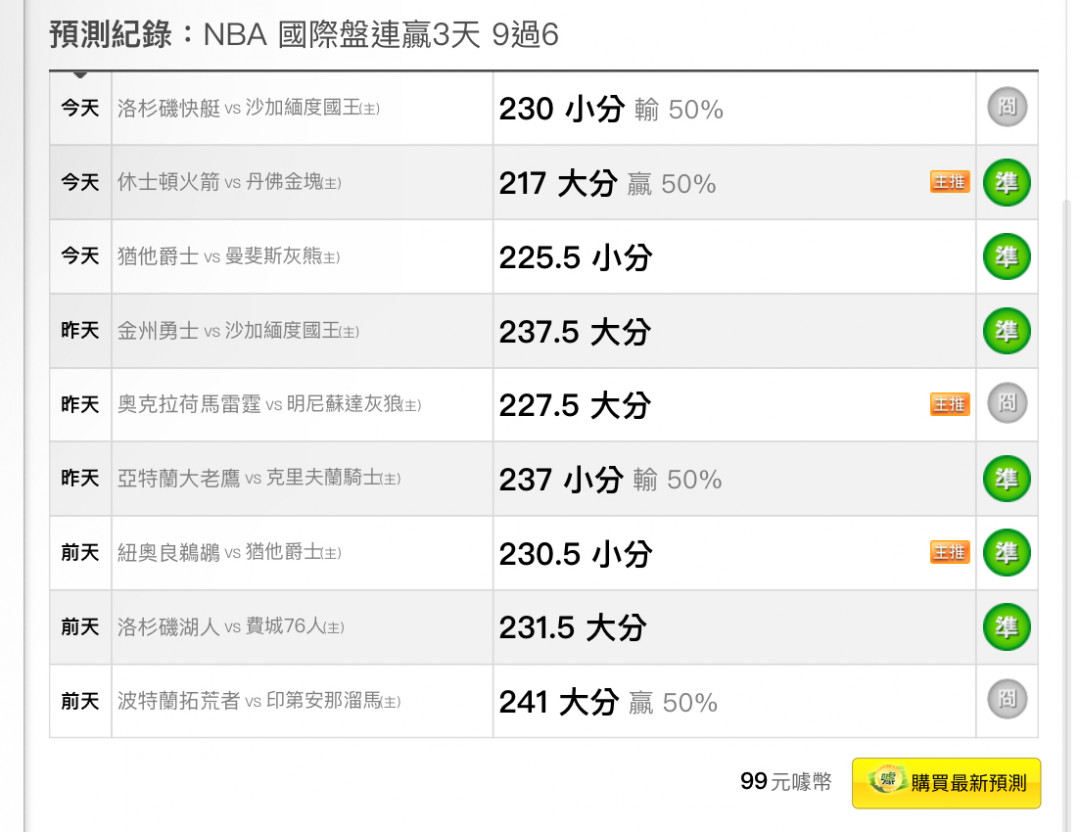Image resolution: width=1080 pixels, height=832 pixels.
Task: Select the 230 小分 prediction cell
Action: (x=734, y=108)
